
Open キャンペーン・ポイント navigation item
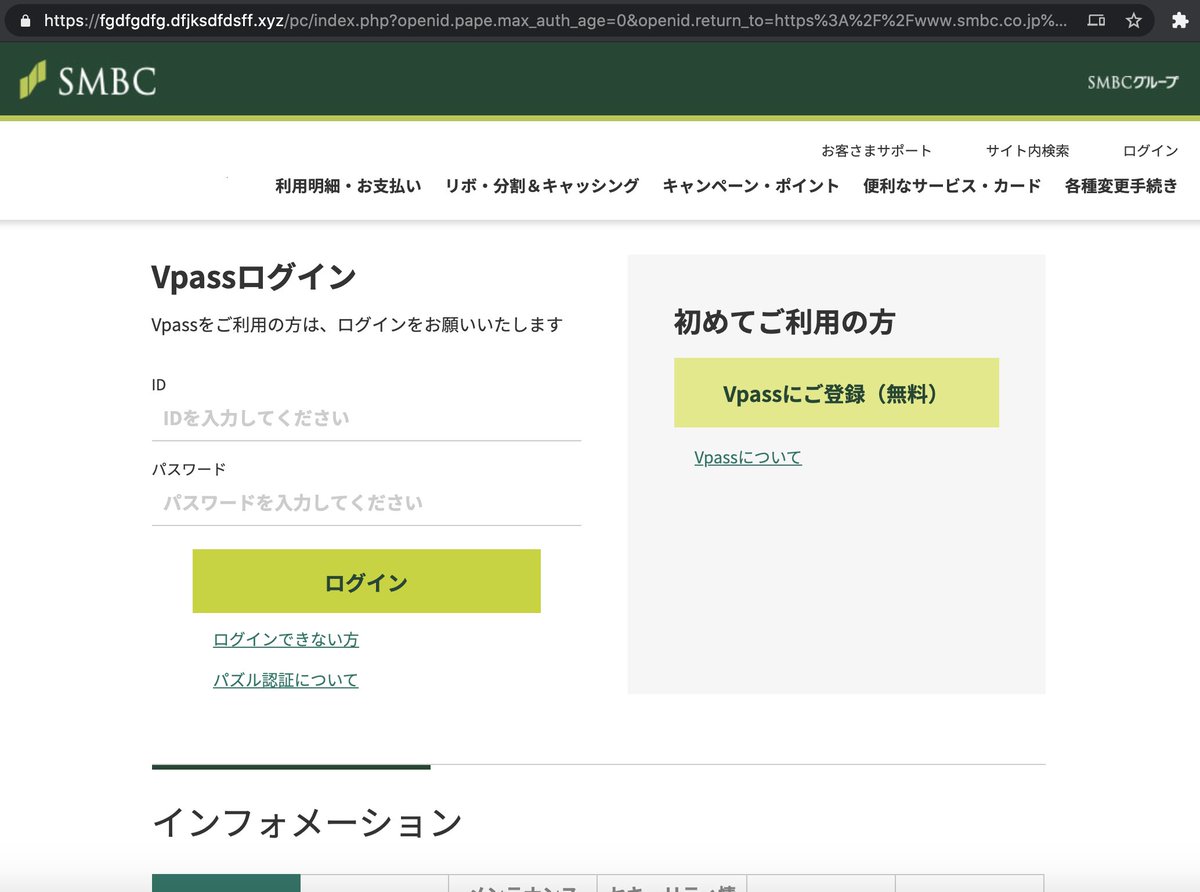[x=751, y=186]
